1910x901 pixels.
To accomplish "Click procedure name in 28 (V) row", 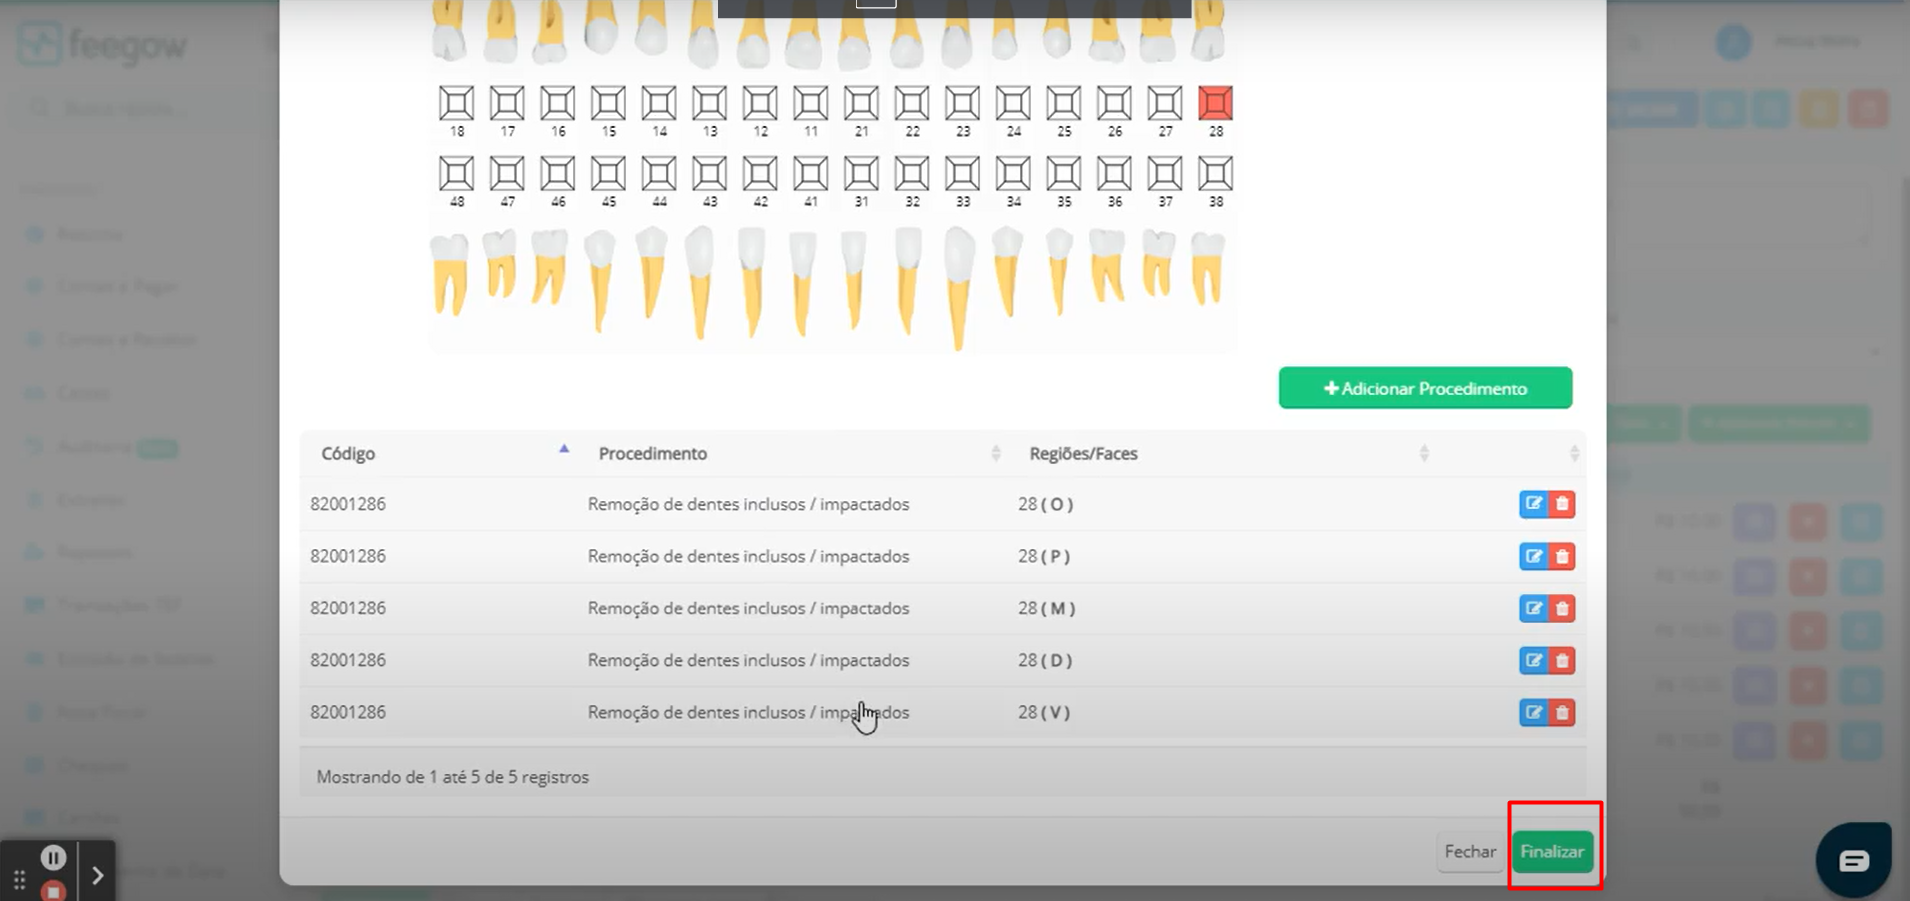I will click(x=748, y=712).
